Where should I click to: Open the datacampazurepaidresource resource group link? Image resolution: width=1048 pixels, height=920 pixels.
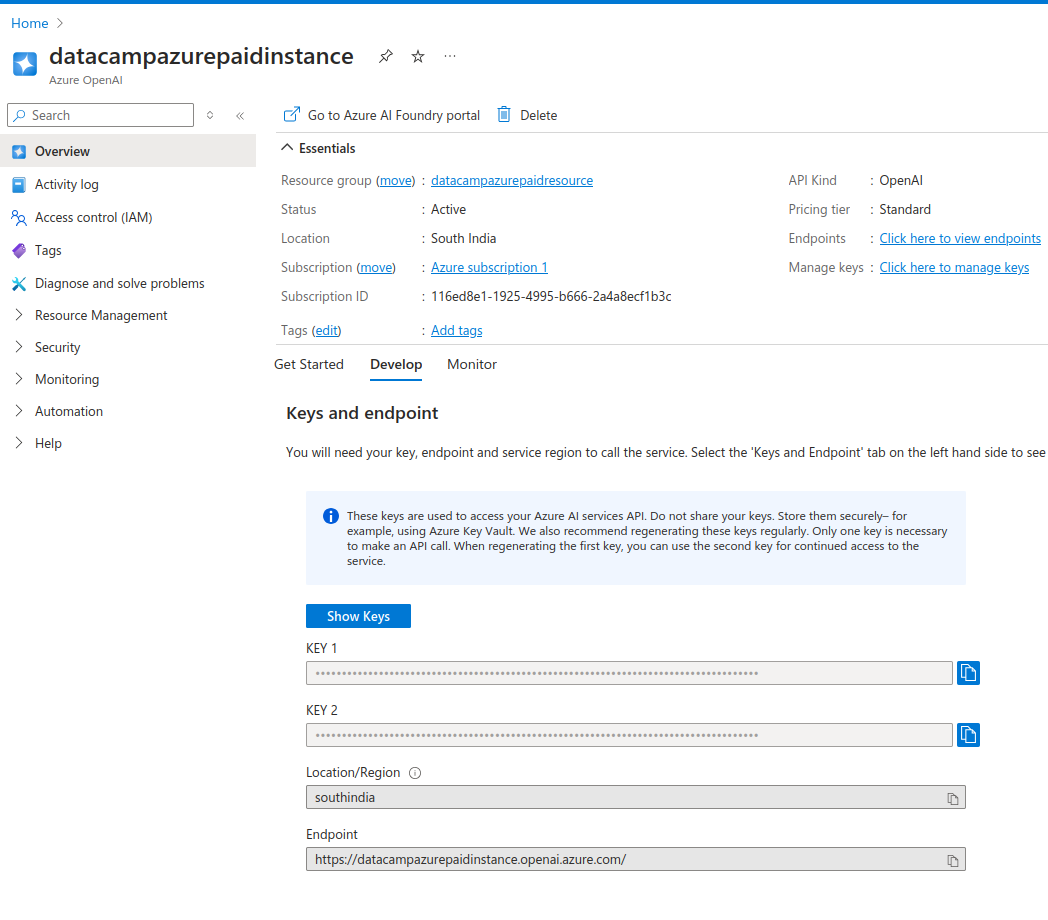pyautogui.click(x=512, y=181)
